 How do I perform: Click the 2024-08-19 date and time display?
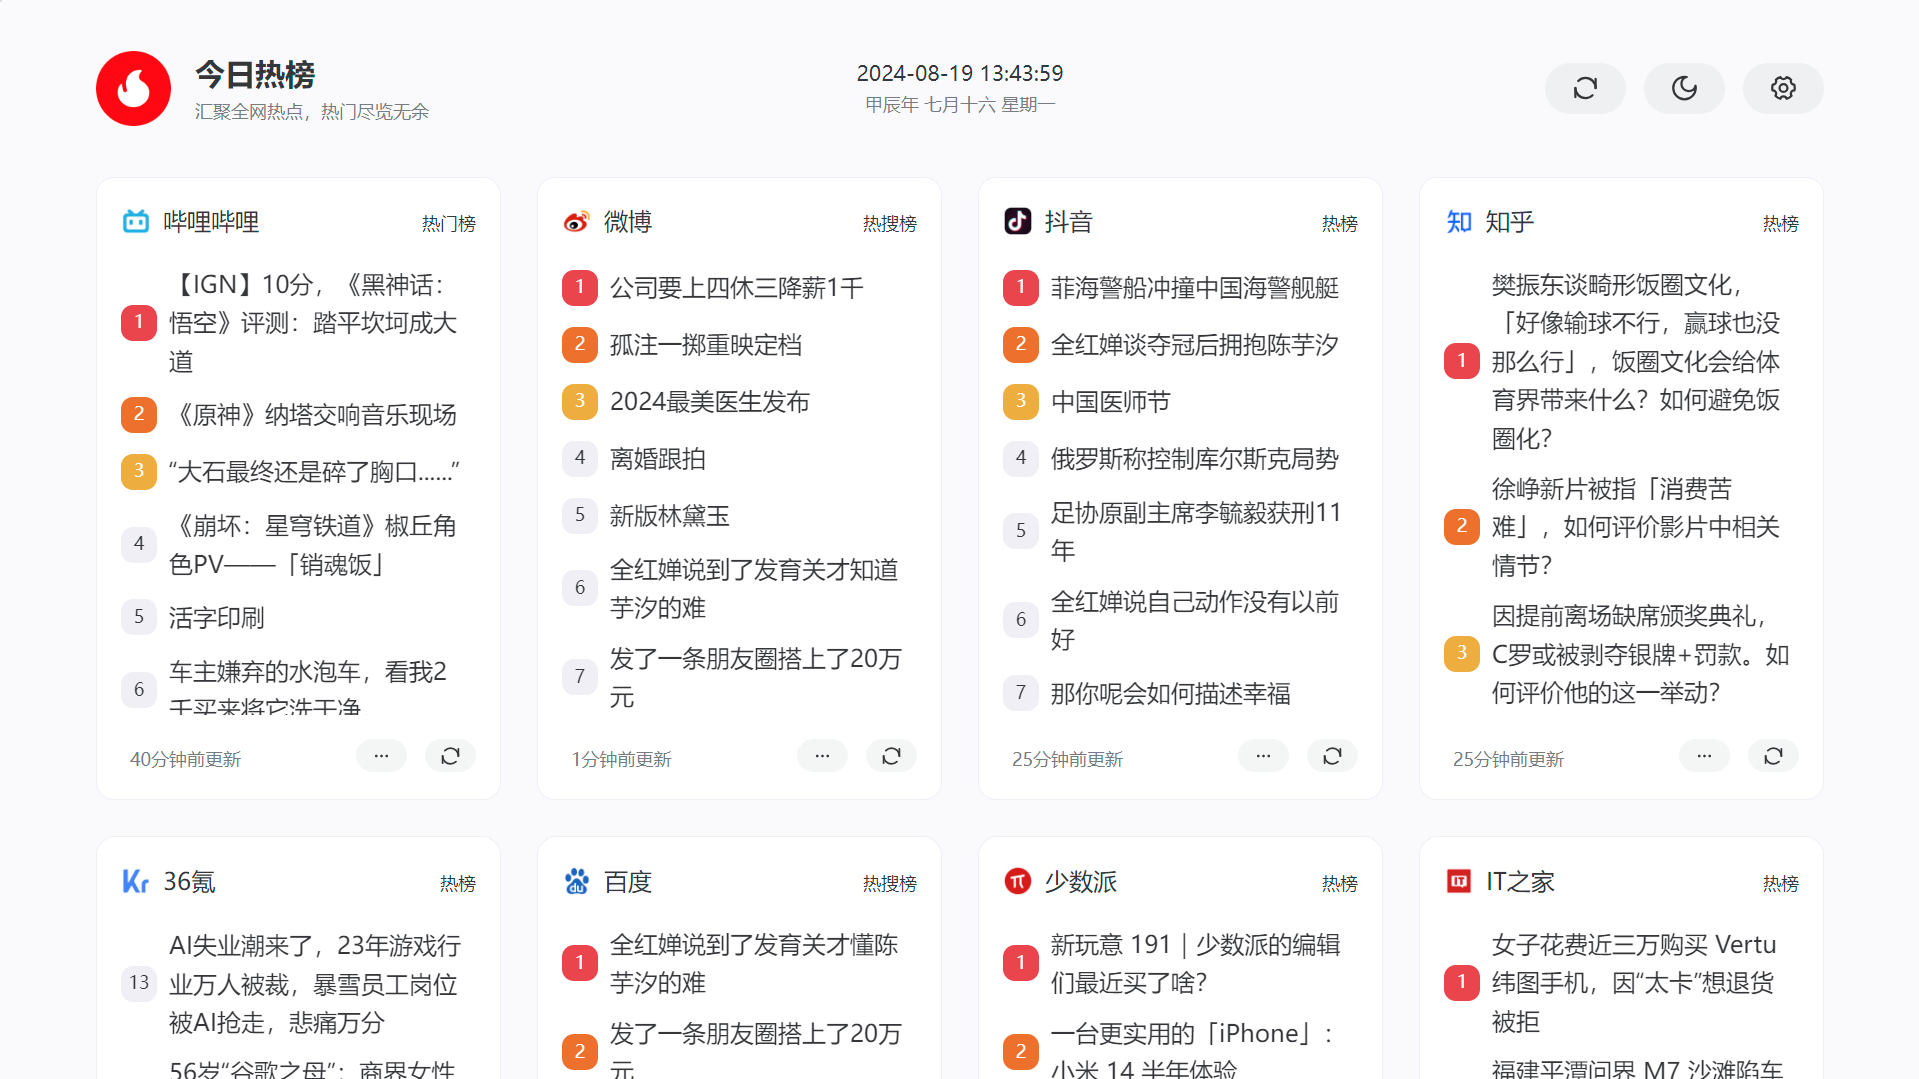coord(960,74)
